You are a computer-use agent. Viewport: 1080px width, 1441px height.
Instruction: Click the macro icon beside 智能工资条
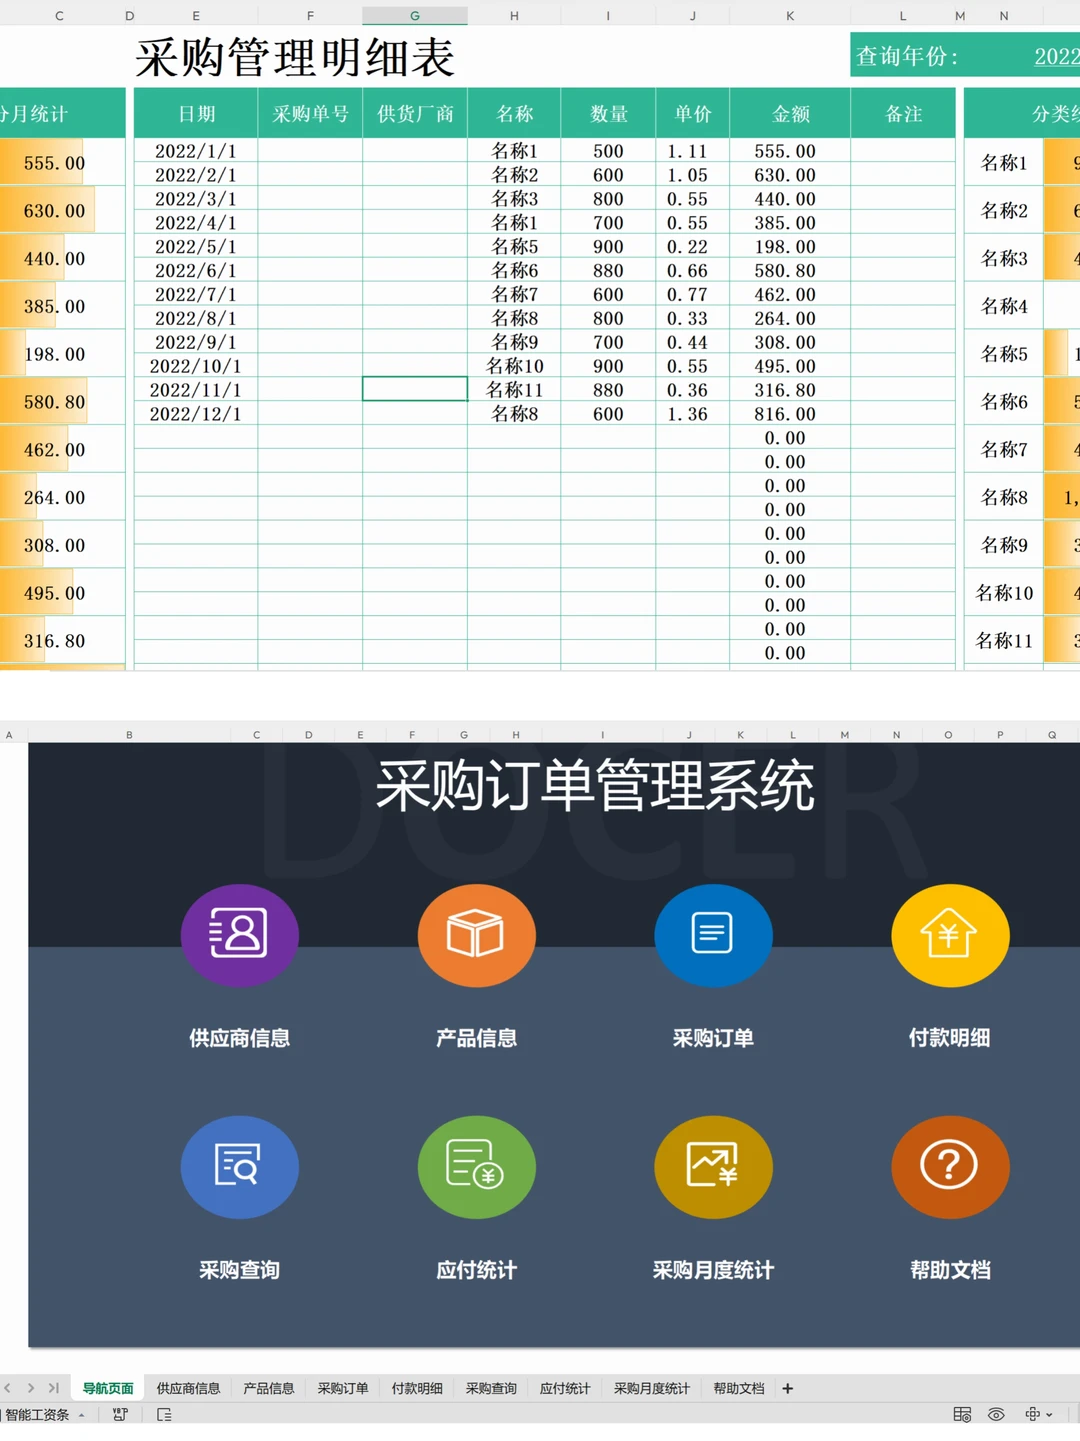click(120, 1414)
